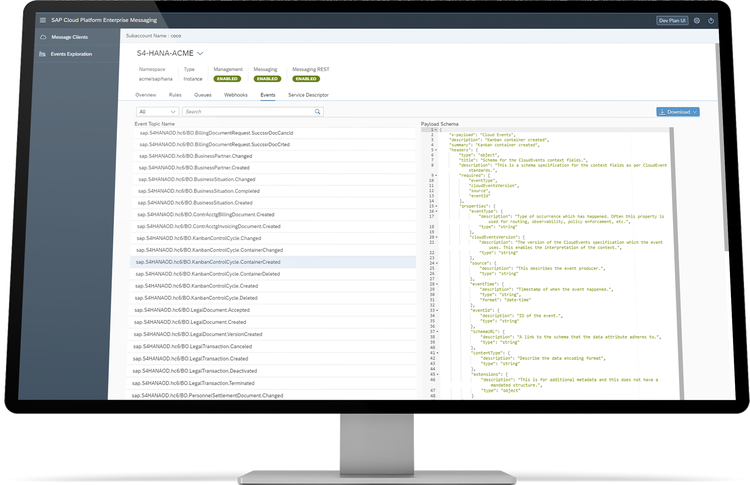Select KanbanControlCycle.Created event topic
Image resolution: width=750 pixels, height=485 pixels.
tap(272, 286)
